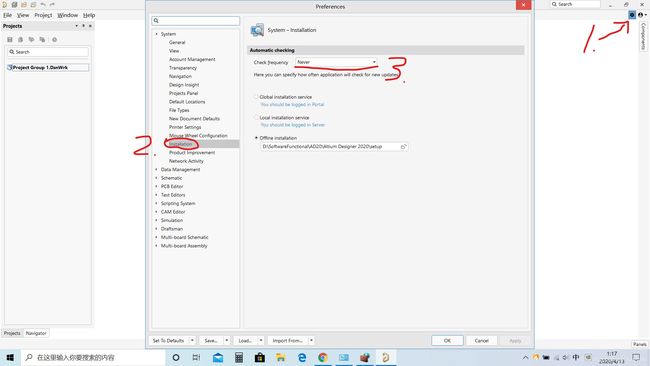Click the Import From button
Screen dimensions: 650x366
pos(288,340)
